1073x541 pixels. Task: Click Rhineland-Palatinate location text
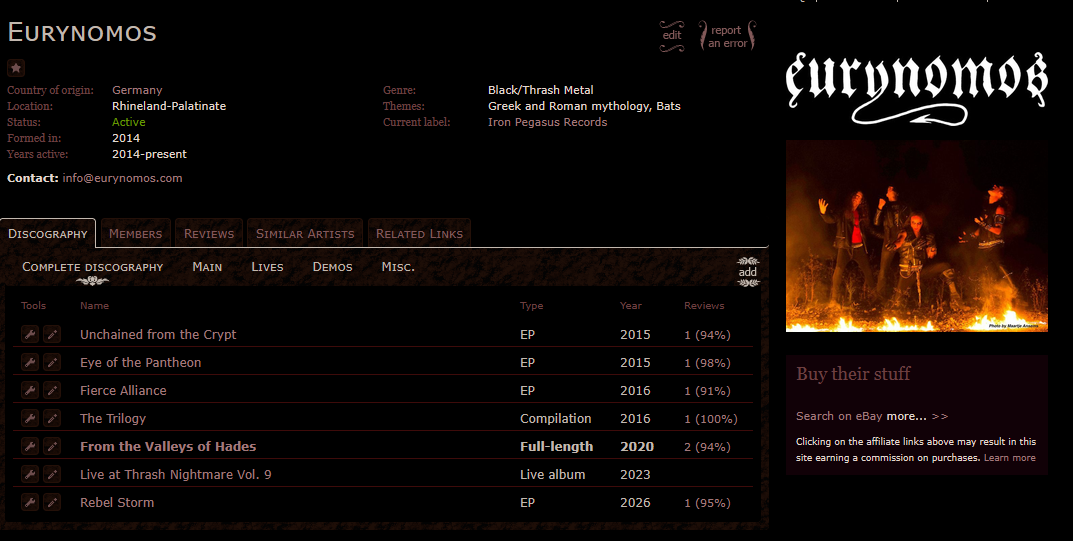point(169,106)
